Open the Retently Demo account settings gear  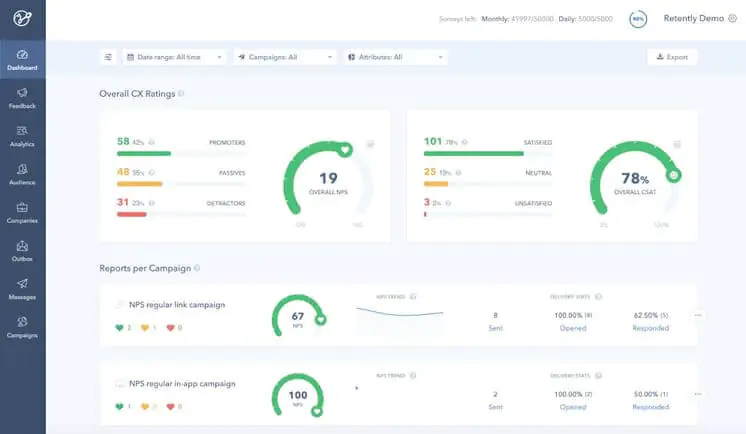point(733,19)
